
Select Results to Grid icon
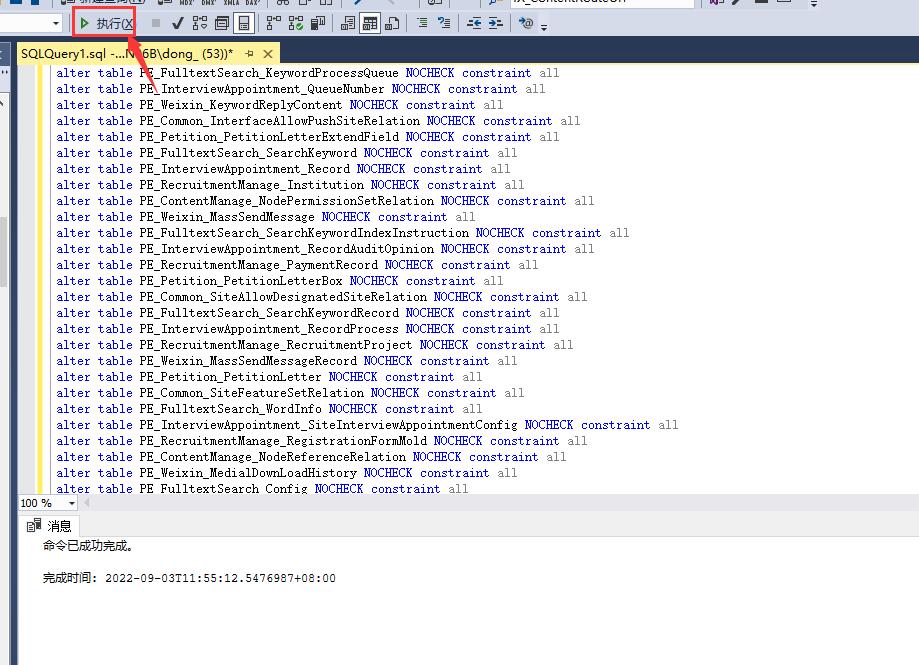pyautogui.click(x=370, y=22)
